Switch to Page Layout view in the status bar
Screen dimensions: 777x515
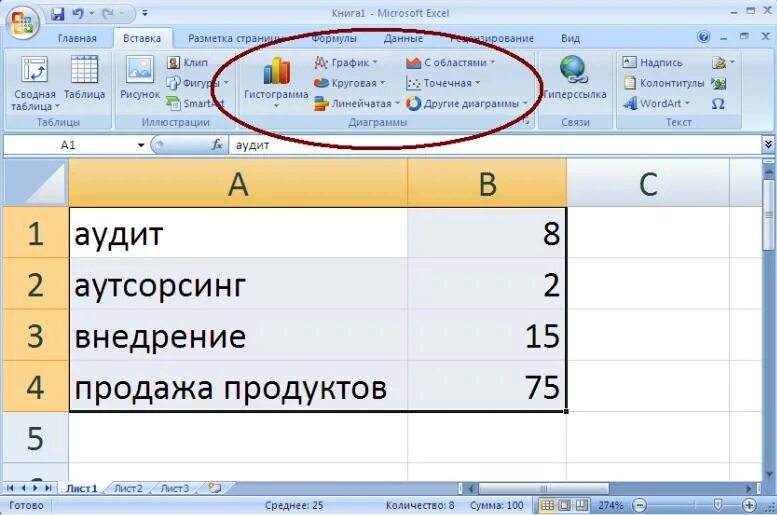[564, 506]
